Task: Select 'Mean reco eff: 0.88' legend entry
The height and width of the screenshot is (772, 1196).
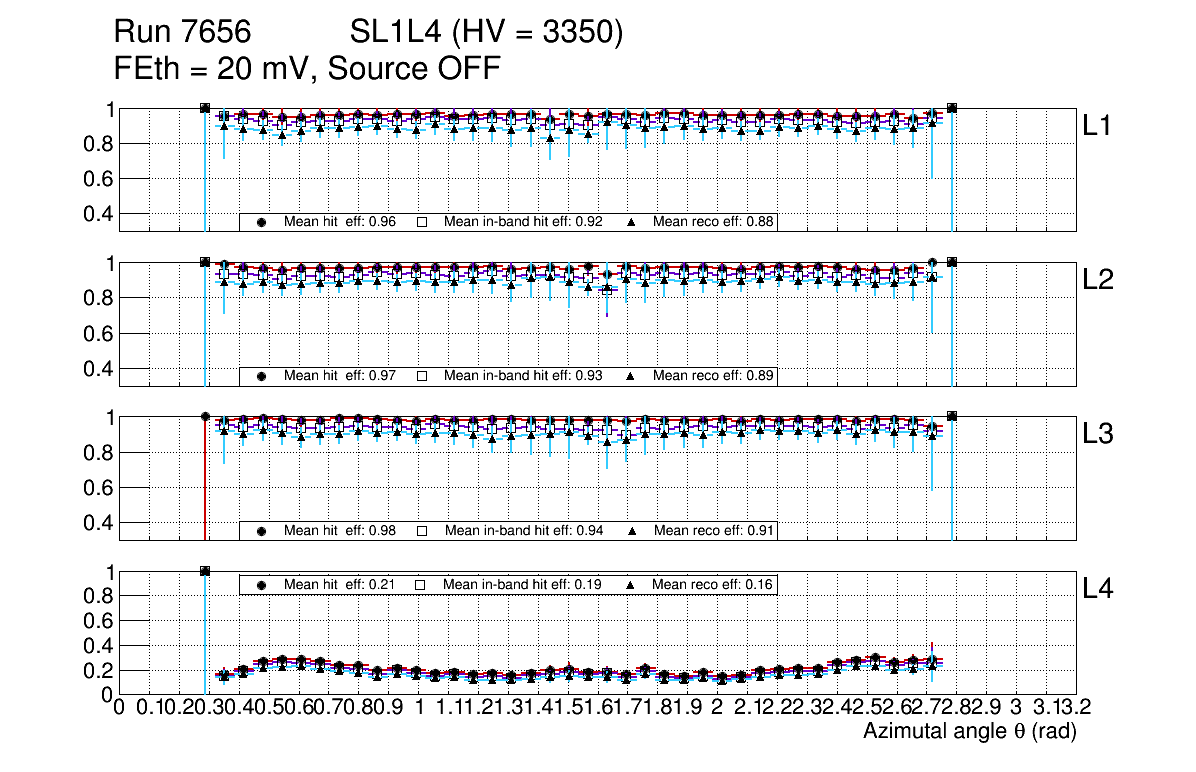Action: (x=714, y=222)
